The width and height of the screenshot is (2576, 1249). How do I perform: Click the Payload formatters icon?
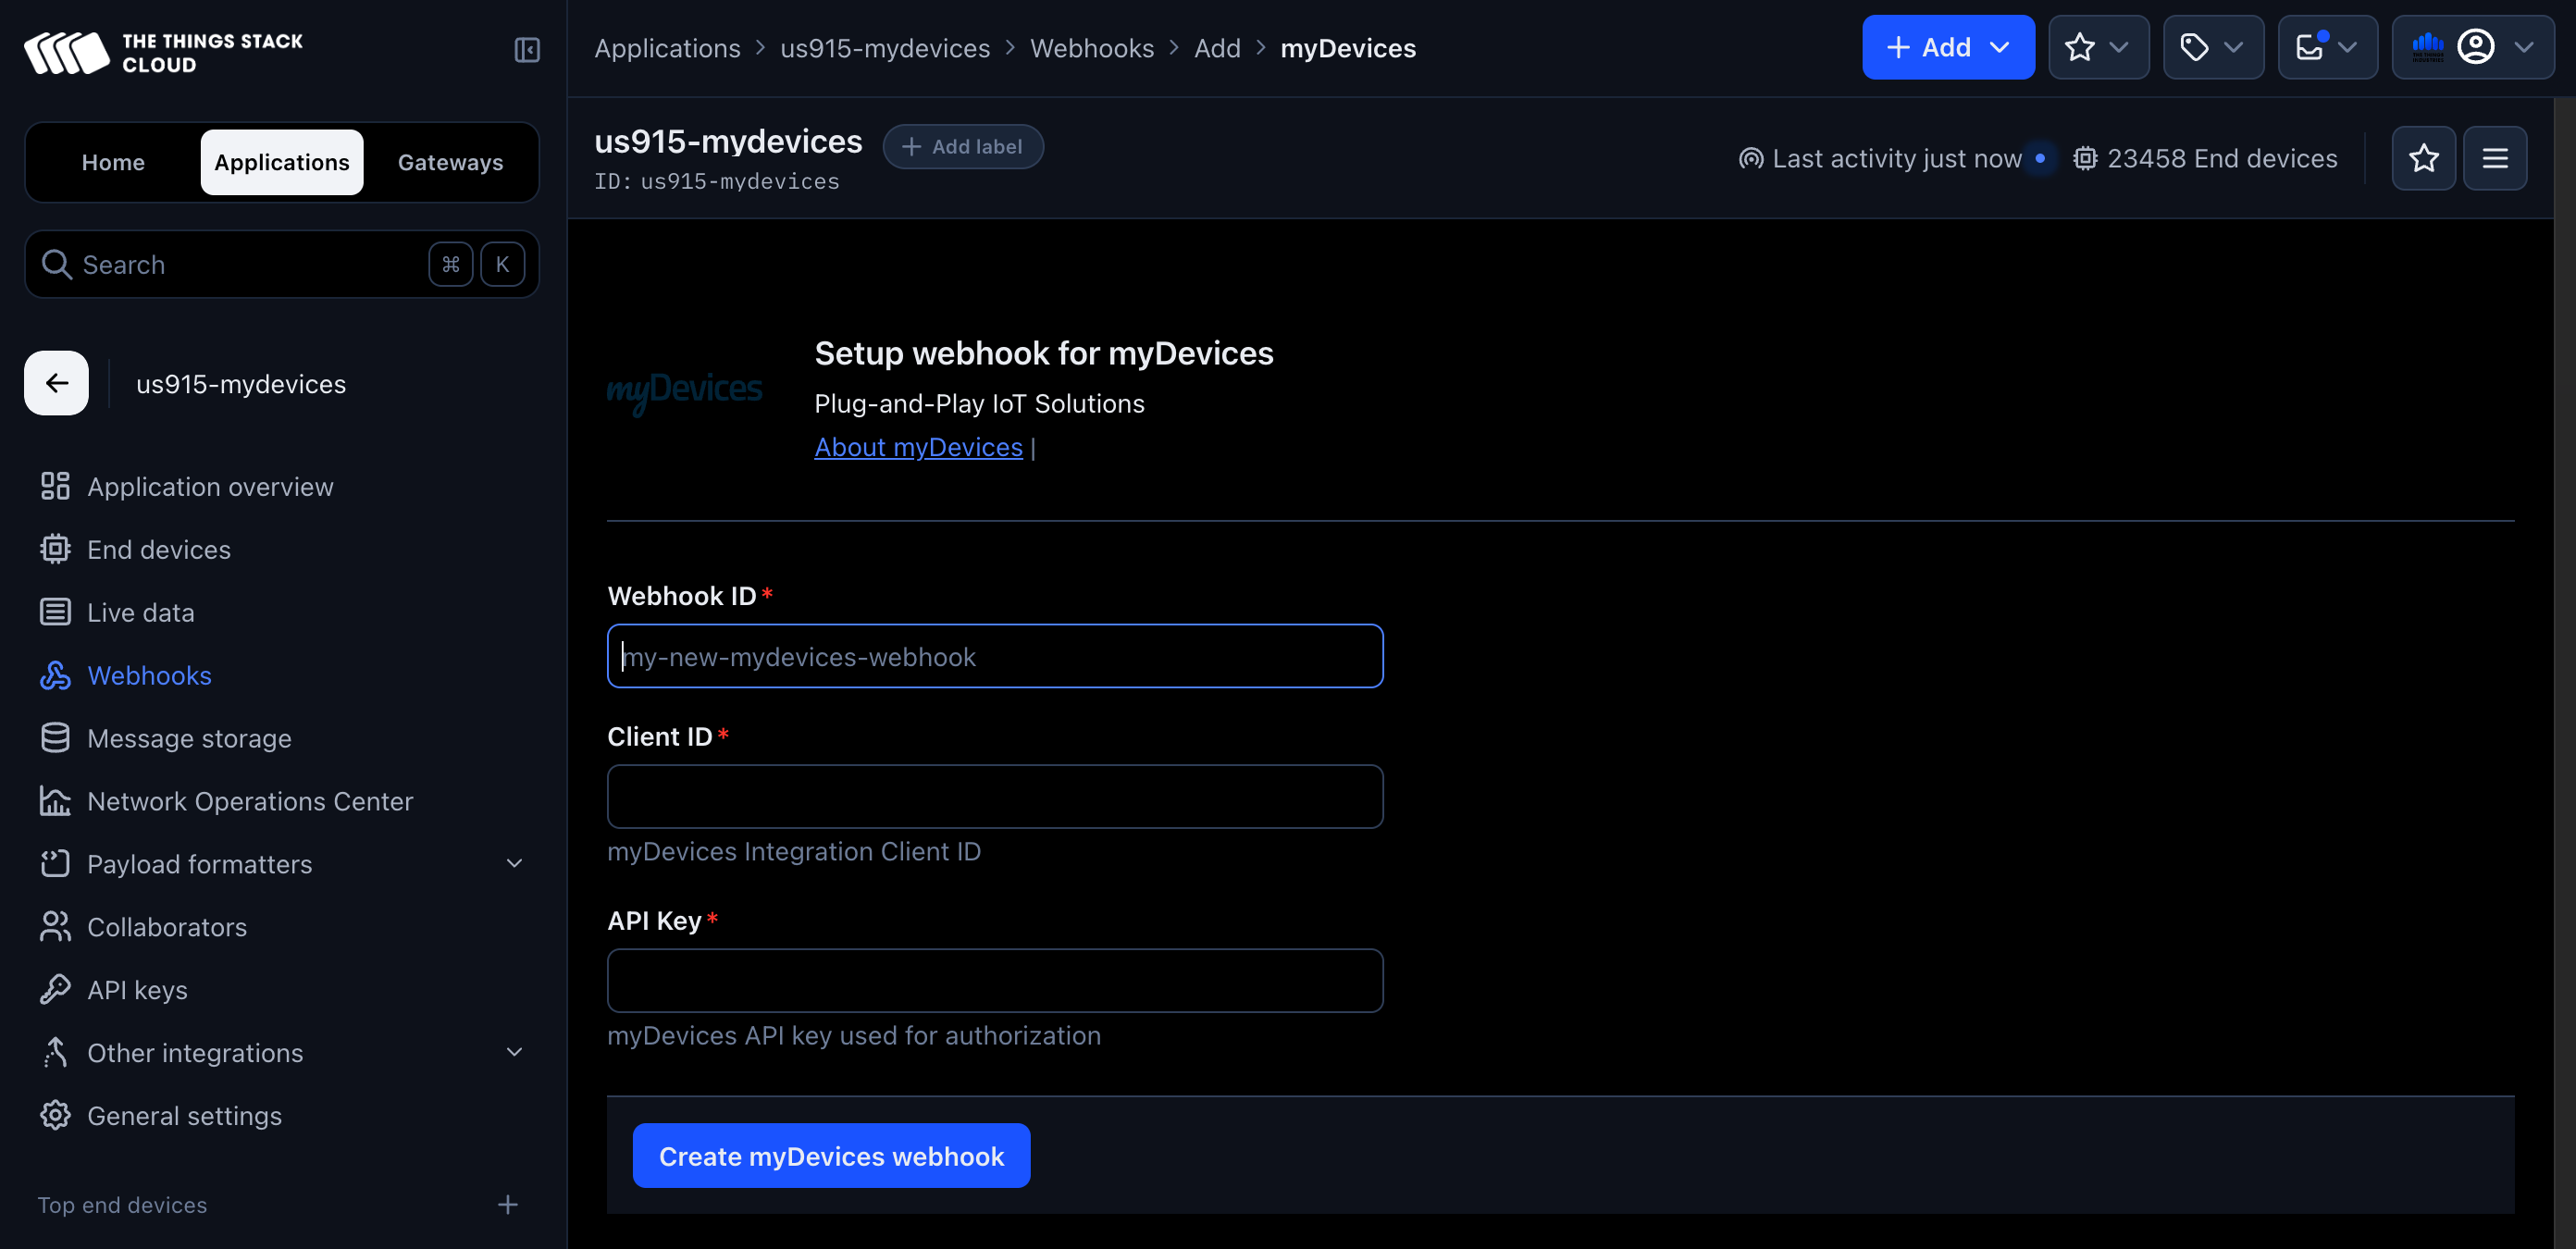(x=55, y=863)
